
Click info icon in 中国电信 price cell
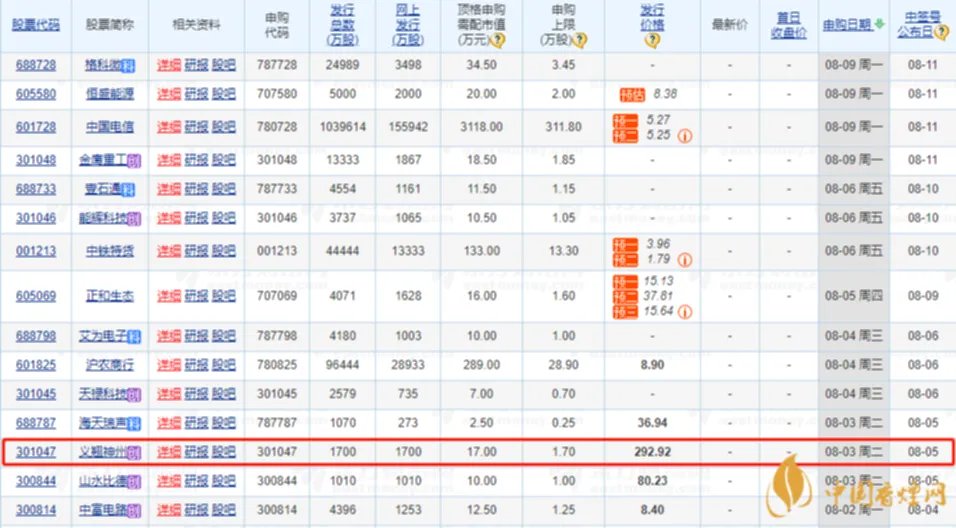pos(685,136)
